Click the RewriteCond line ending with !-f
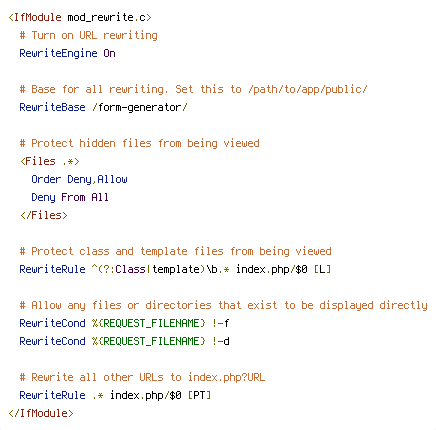Screen dimensions: 436x430 click(124, 323)
